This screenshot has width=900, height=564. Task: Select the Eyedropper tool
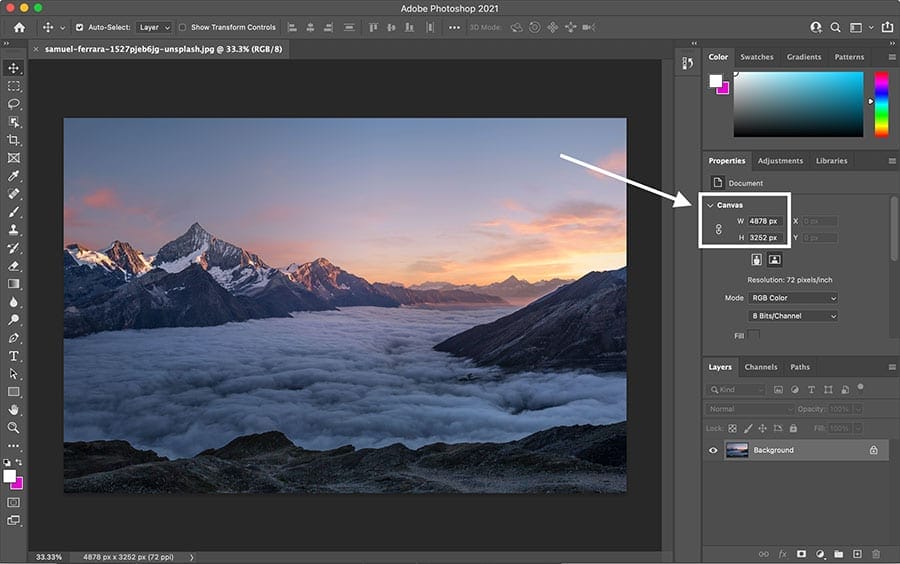click(14, 176)
